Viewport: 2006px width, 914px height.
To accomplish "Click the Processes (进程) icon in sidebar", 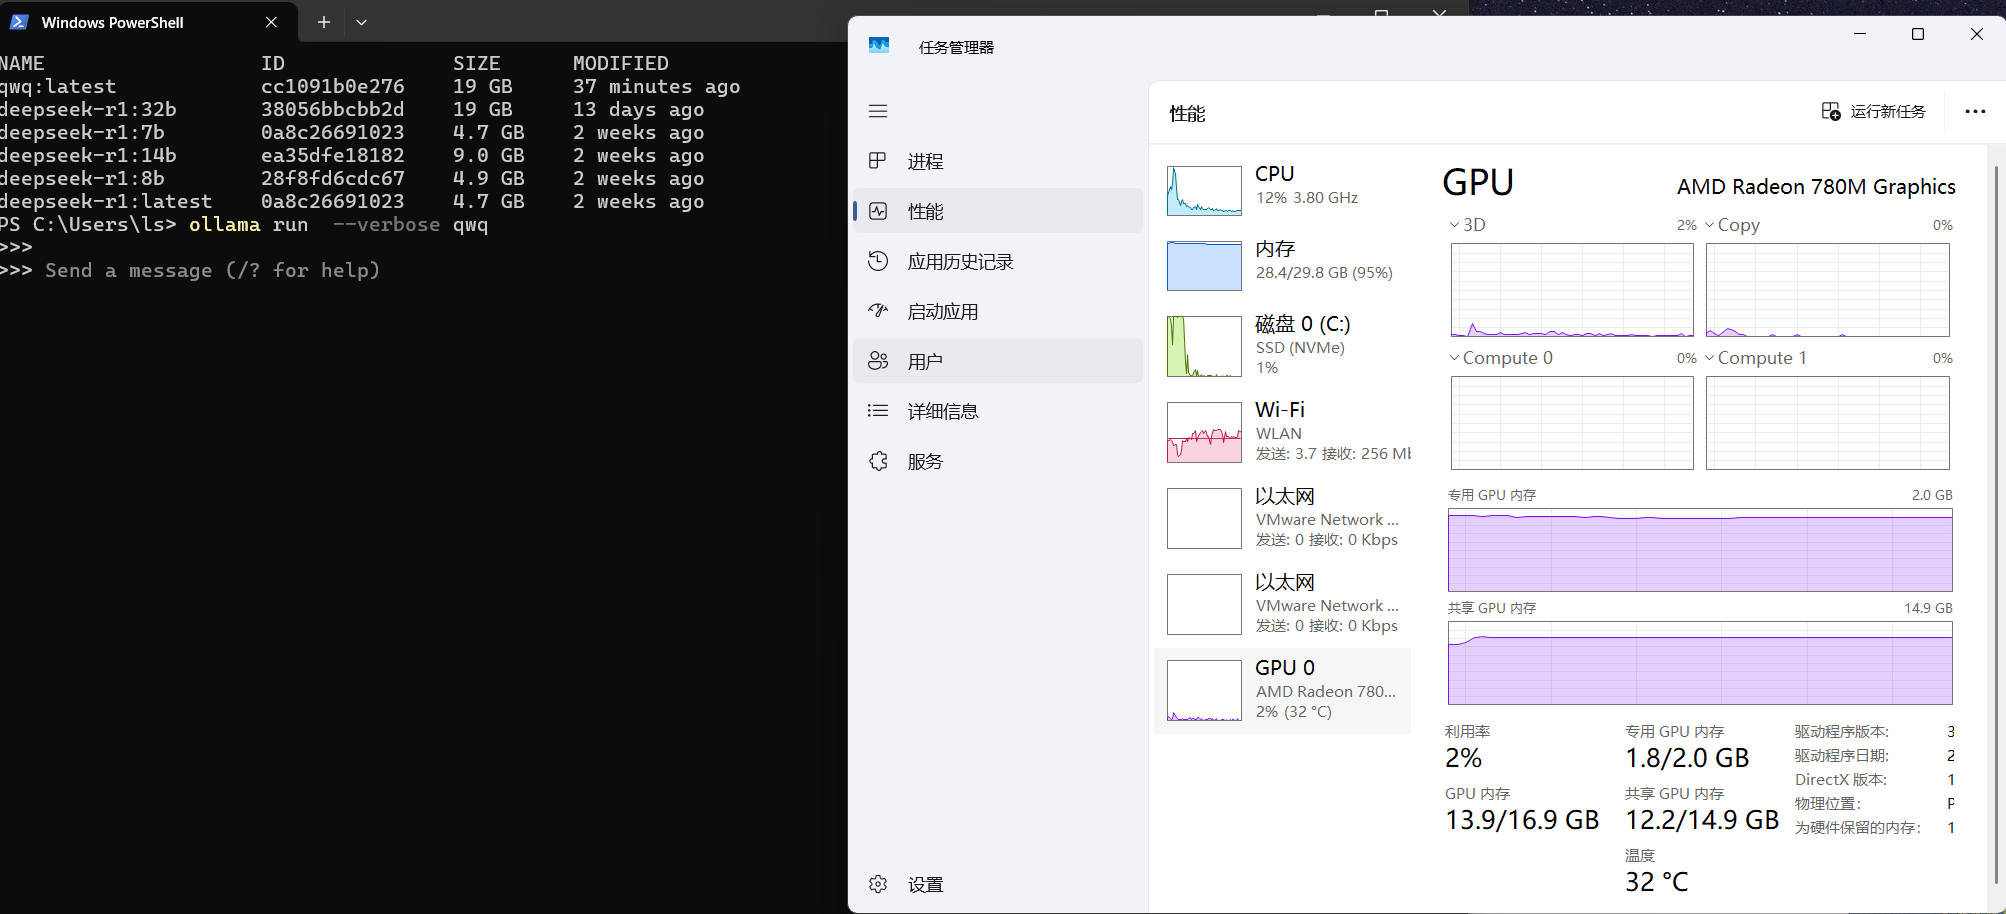I will [x=878, y=161].
